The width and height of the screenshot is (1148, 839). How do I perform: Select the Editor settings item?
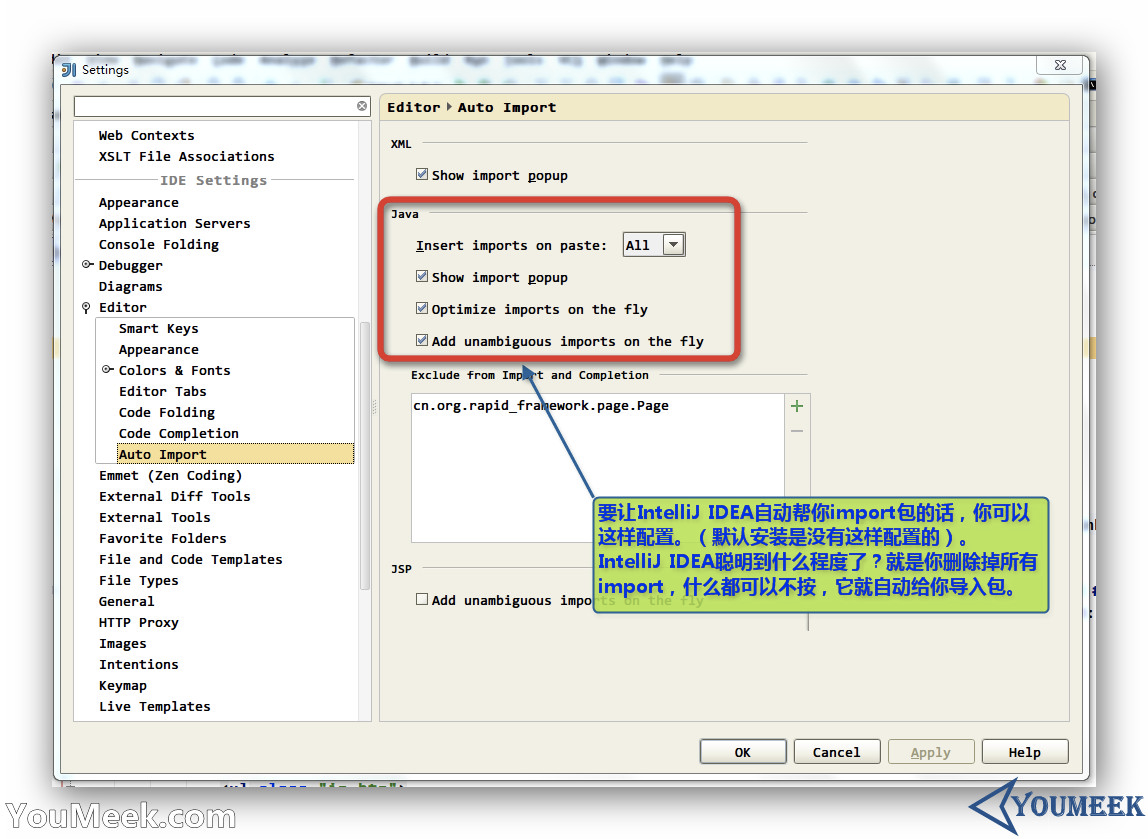[x=122, y=307]
